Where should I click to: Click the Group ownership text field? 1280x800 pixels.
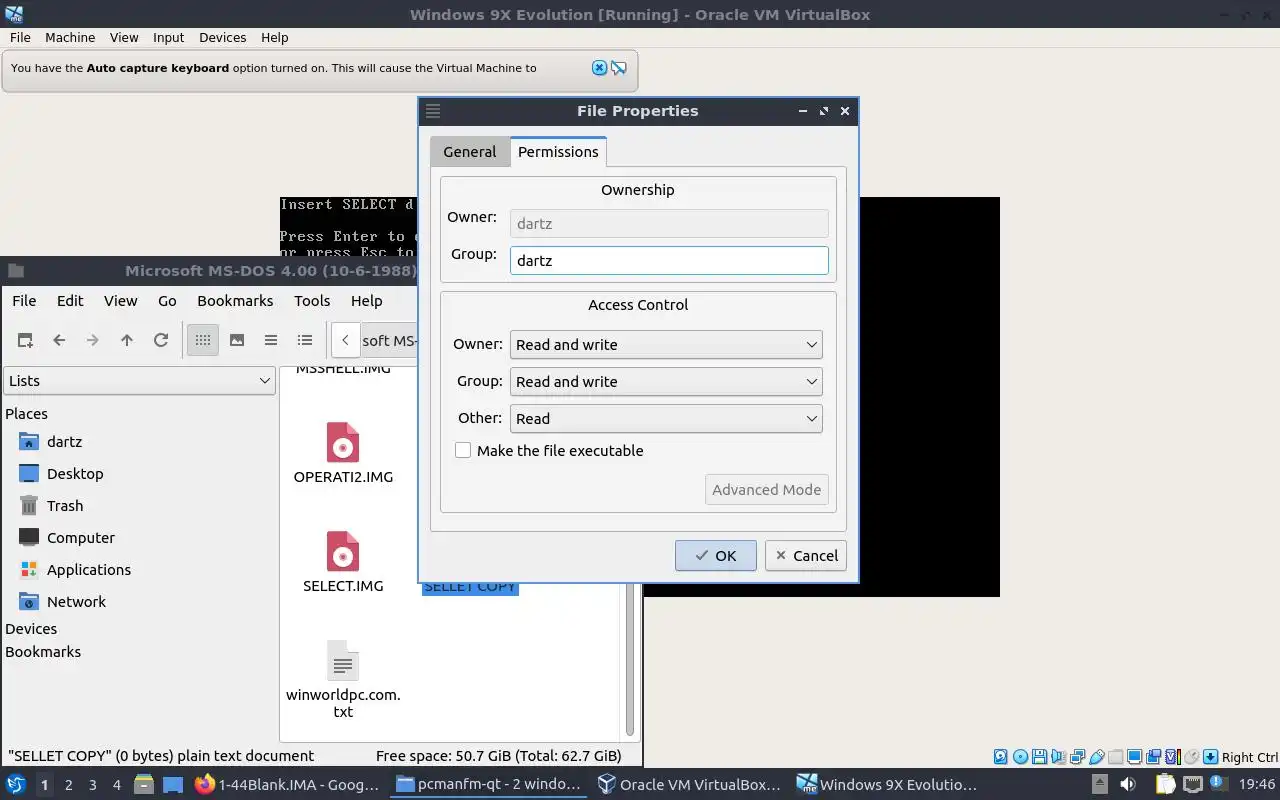pyautogui.click(x=669, y=260)
